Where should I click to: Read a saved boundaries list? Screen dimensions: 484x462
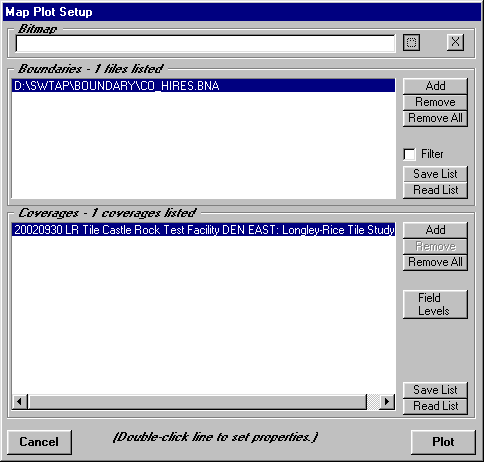tap(435, 190)
